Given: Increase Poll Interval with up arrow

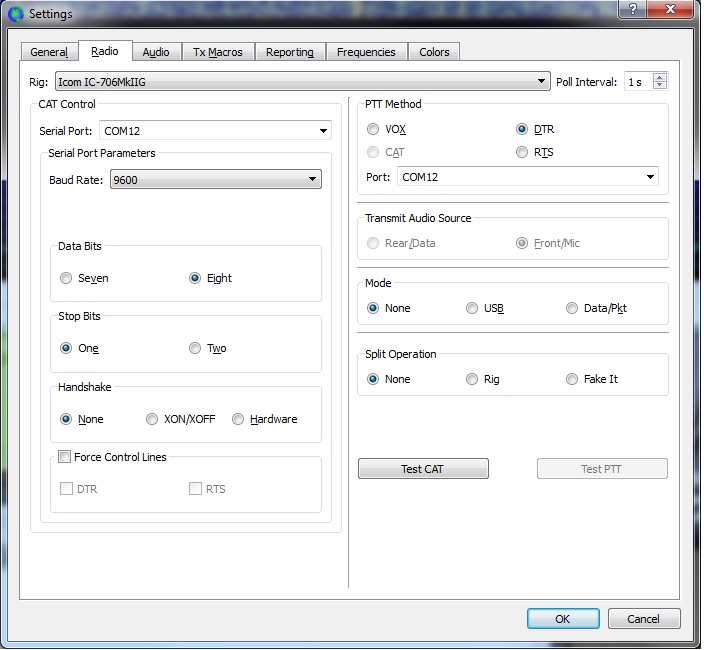Looking at the screenshot, I should (x=659, y=78).
